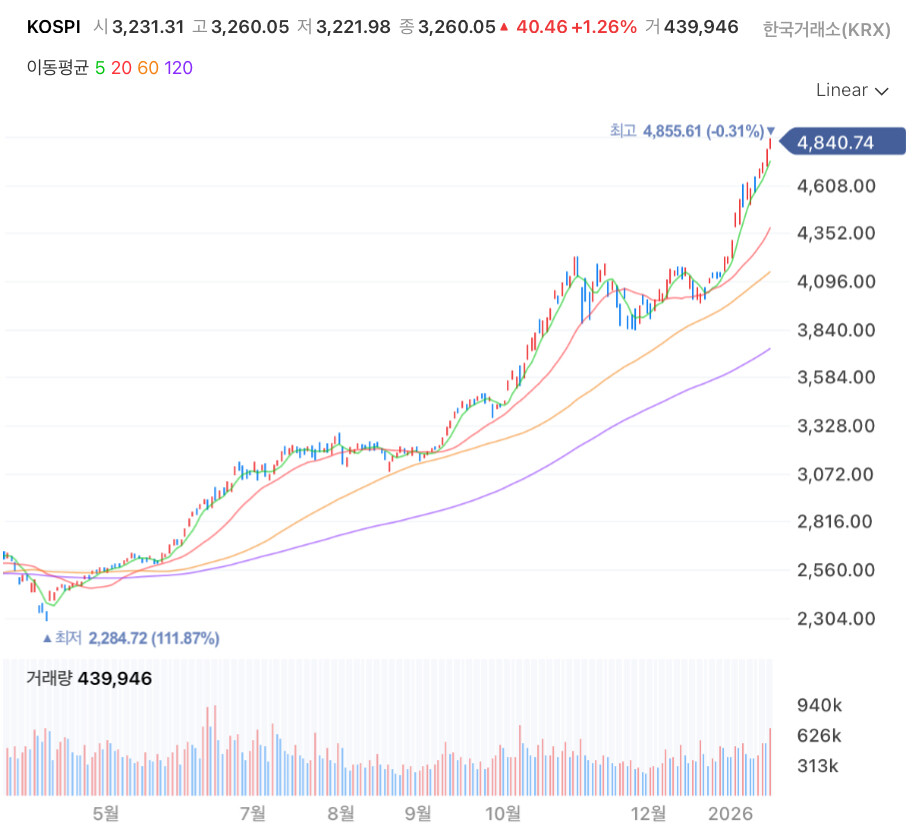916x839 pixels.
Task: Click the 이동평균 label
Action: click(57, 68)
